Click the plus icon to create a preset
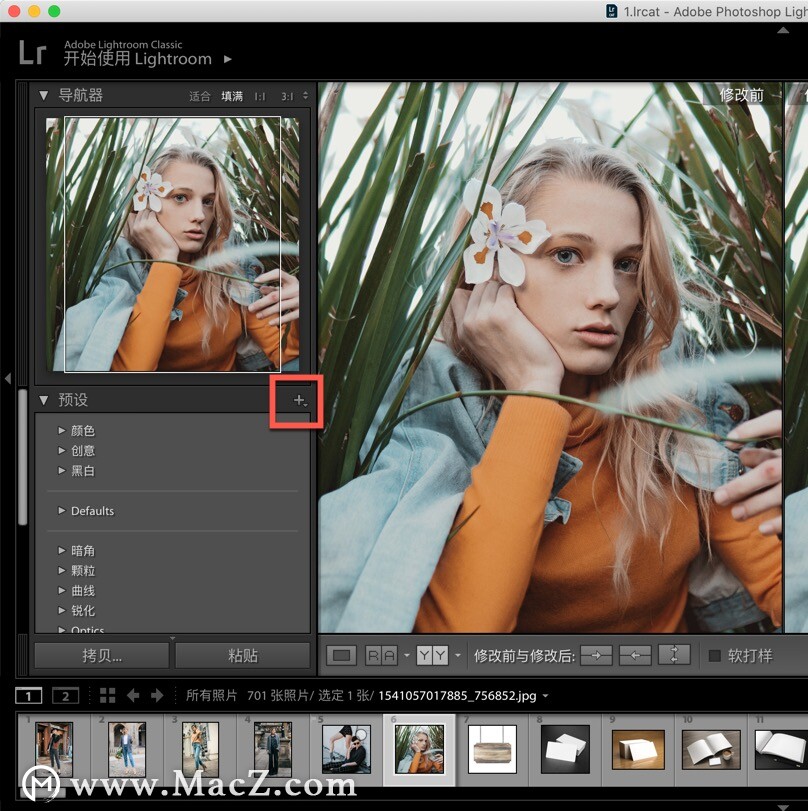This screenshot has height=811, width=808. (300, 400)
